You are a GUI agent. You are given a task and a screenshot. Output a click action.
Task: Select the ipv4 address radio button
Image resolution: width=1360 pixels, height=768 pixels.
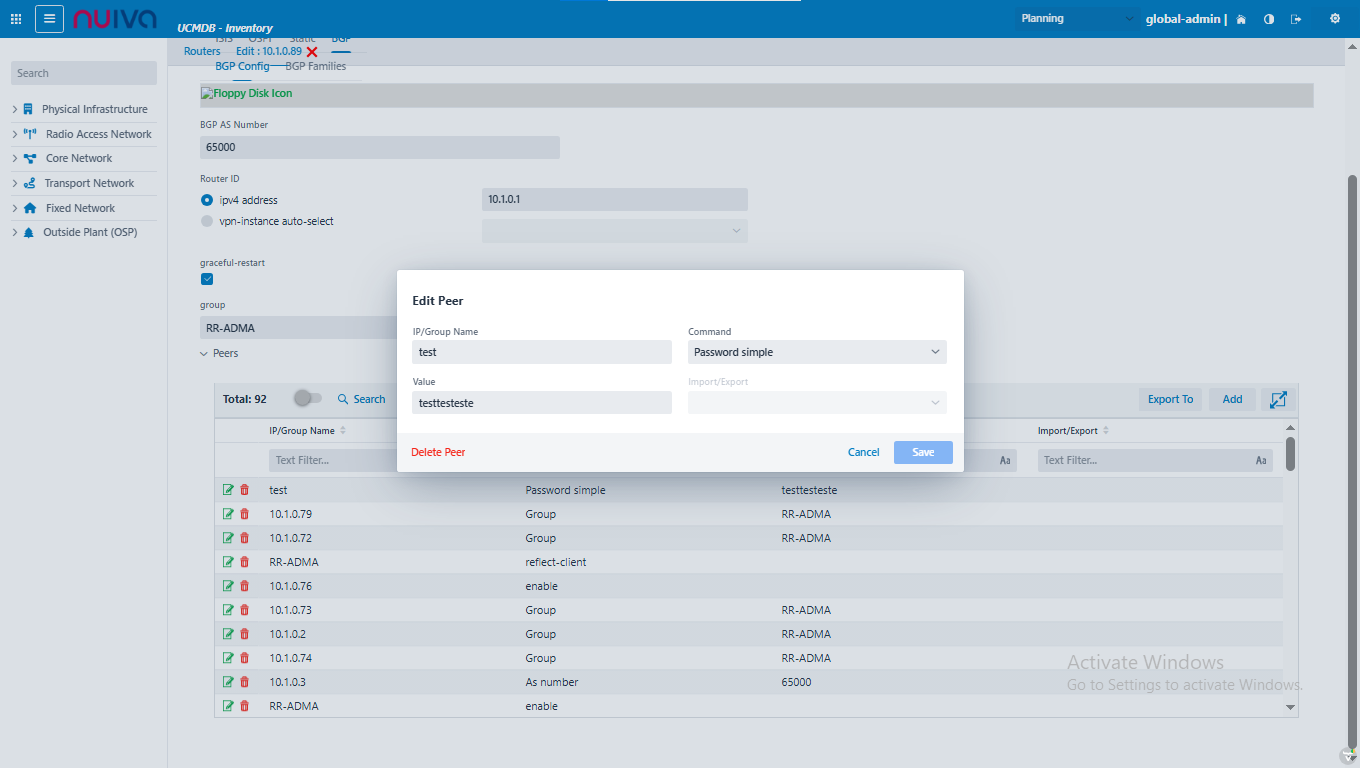pos(207,200)
